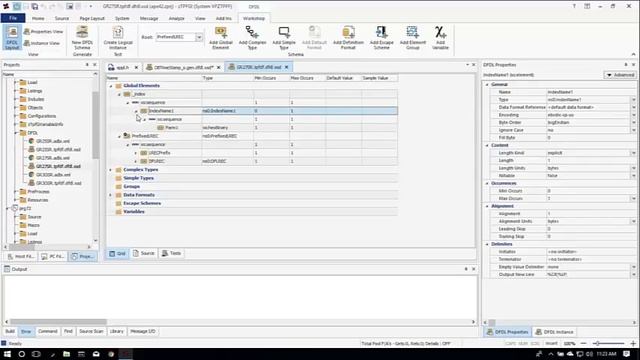Open the Home ribbon tab
Viewport: 640px width, 360px height.
38,18
